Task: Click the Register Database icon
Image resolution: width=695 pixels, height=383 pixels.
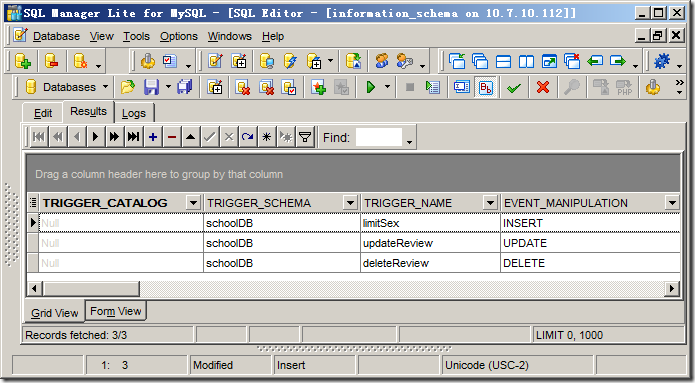Action: click(x=80, y=61)
